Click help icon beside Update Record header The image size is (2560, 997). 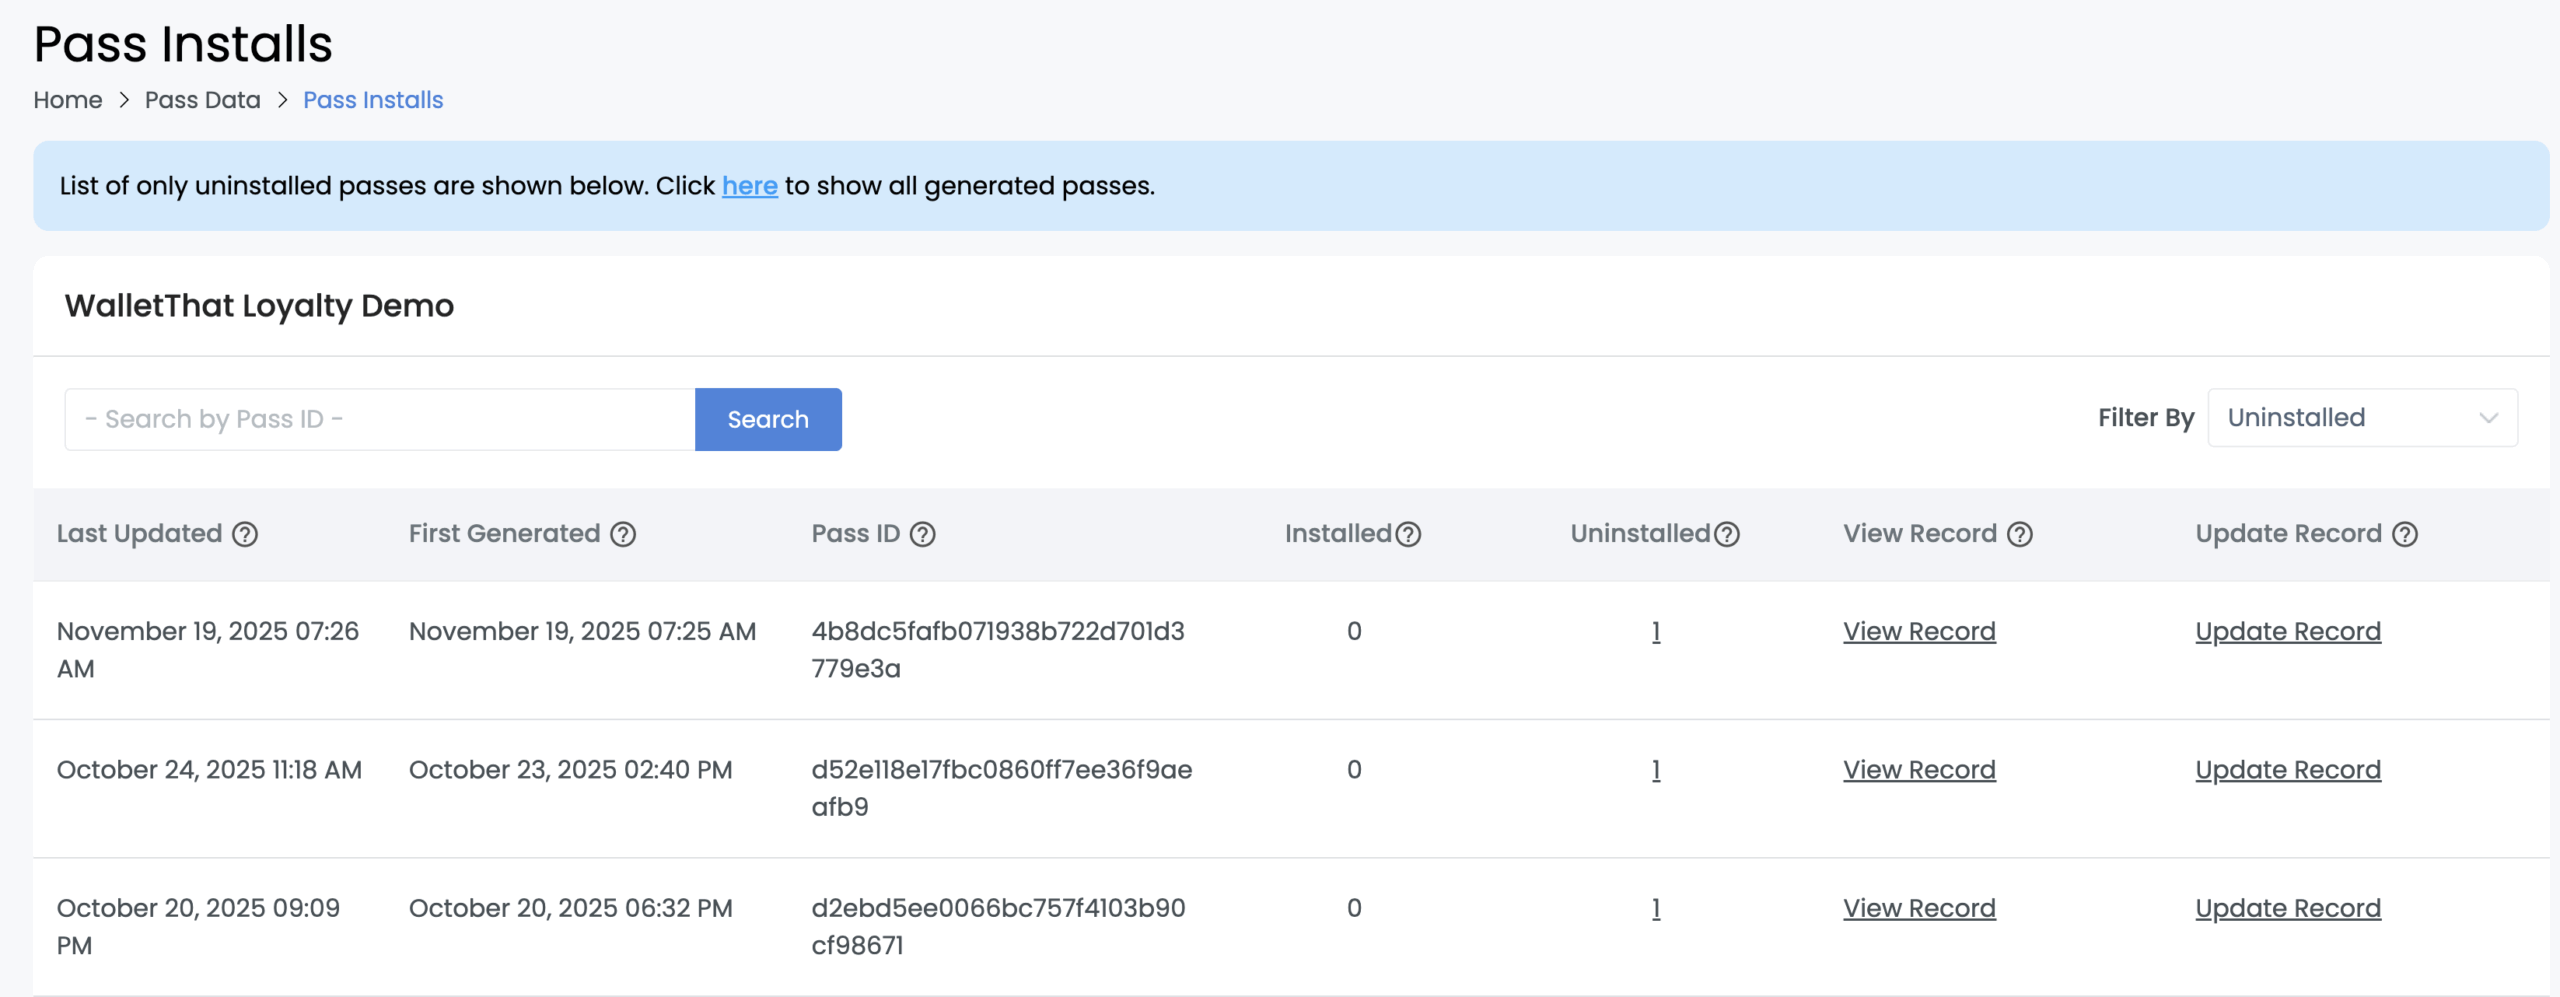[x=2405, y=534]
